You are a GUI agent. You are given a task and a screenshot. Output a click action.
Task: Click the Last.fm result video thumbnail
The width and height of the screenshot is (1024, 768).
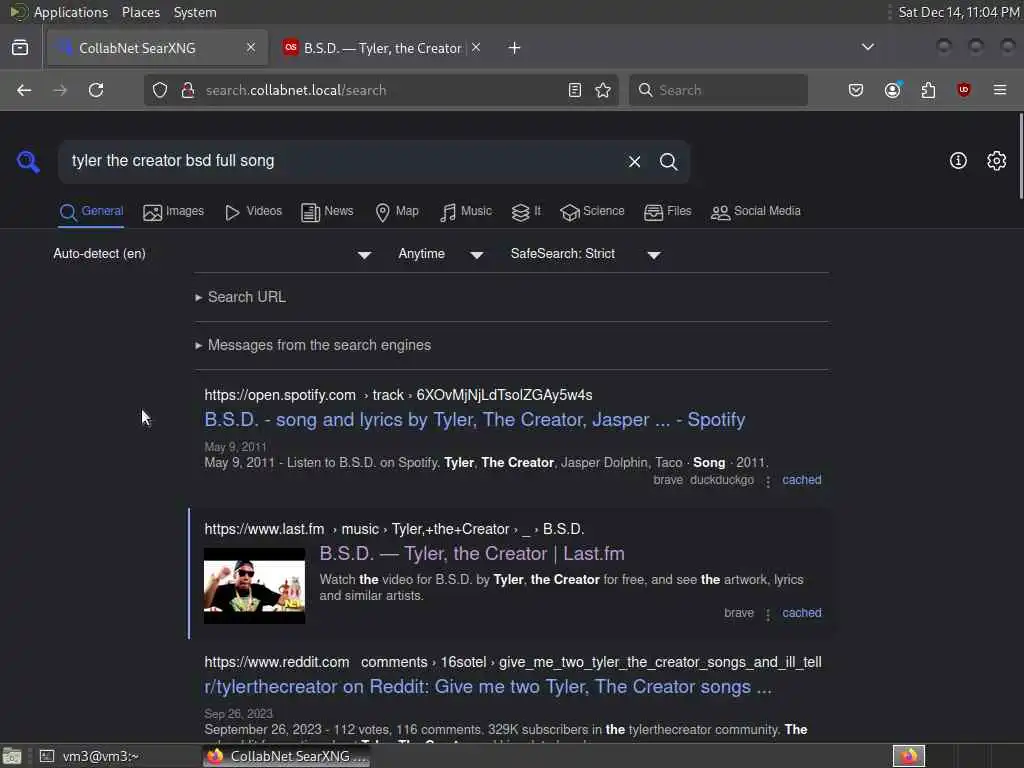255,586
